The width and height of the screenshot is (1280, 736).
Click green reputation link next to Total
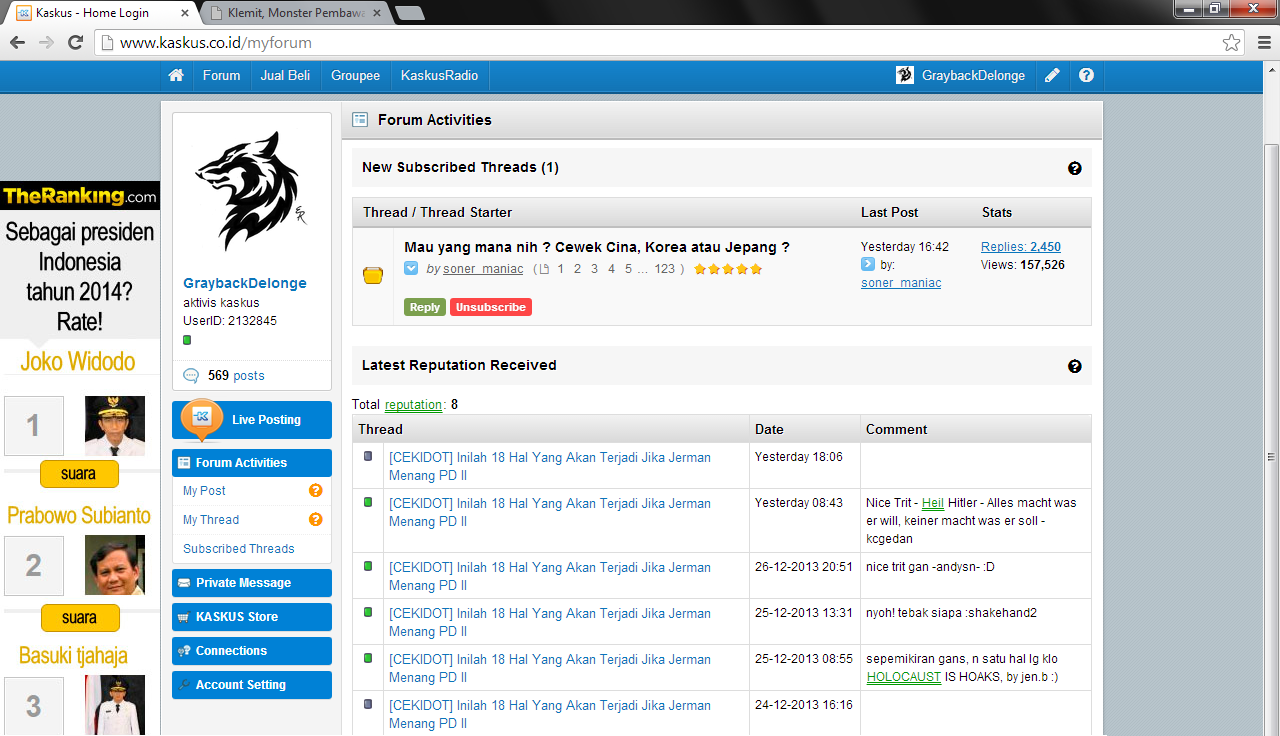tap(414, 405)
